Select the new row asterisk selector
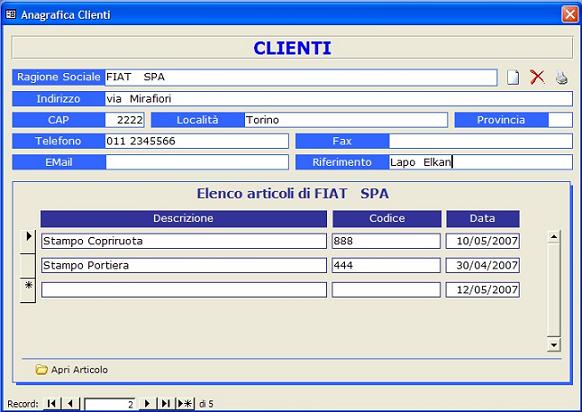The height and width of the screenshot is (412, 582). [28, 290]
